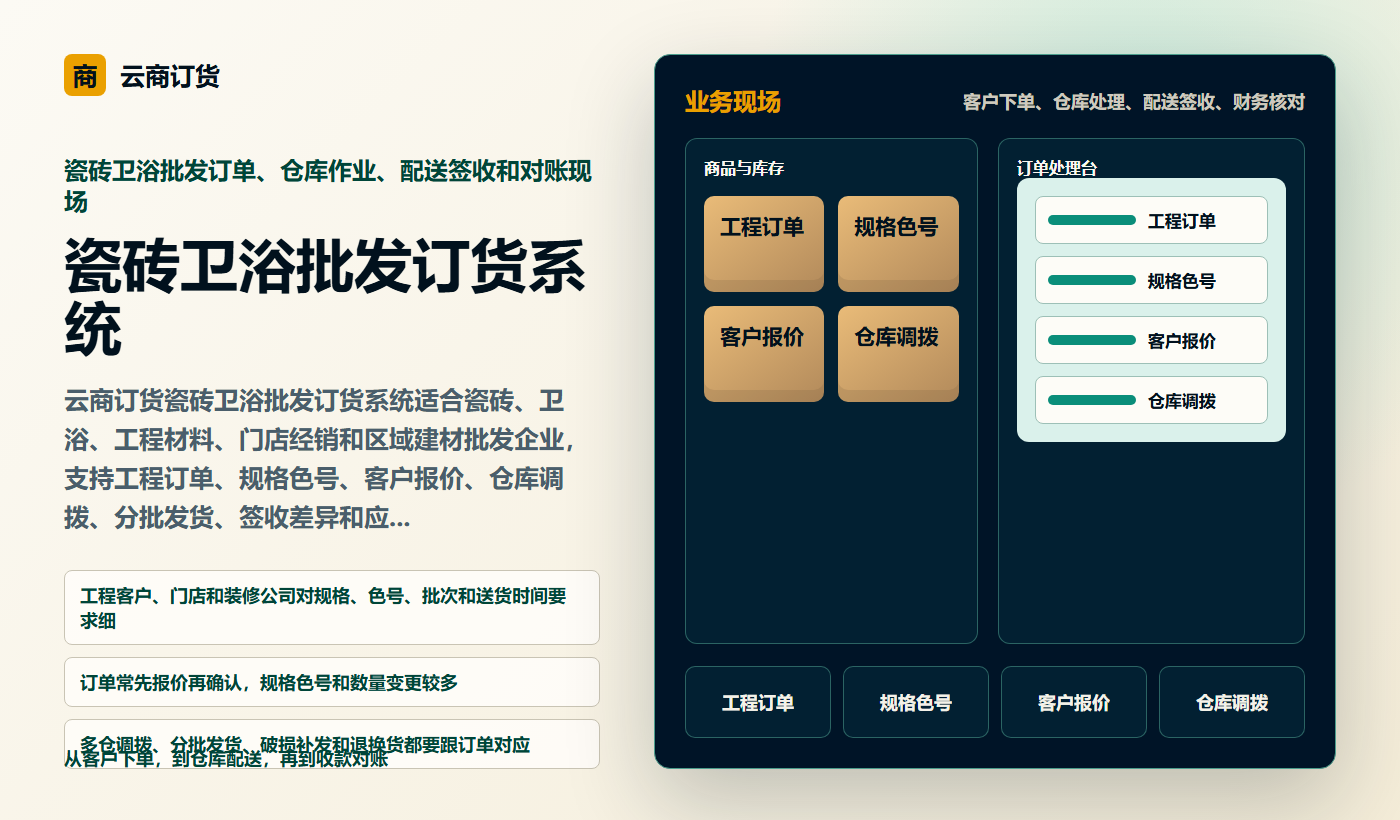Open the tan 客户报价 product card

click(x=764, y=354)
